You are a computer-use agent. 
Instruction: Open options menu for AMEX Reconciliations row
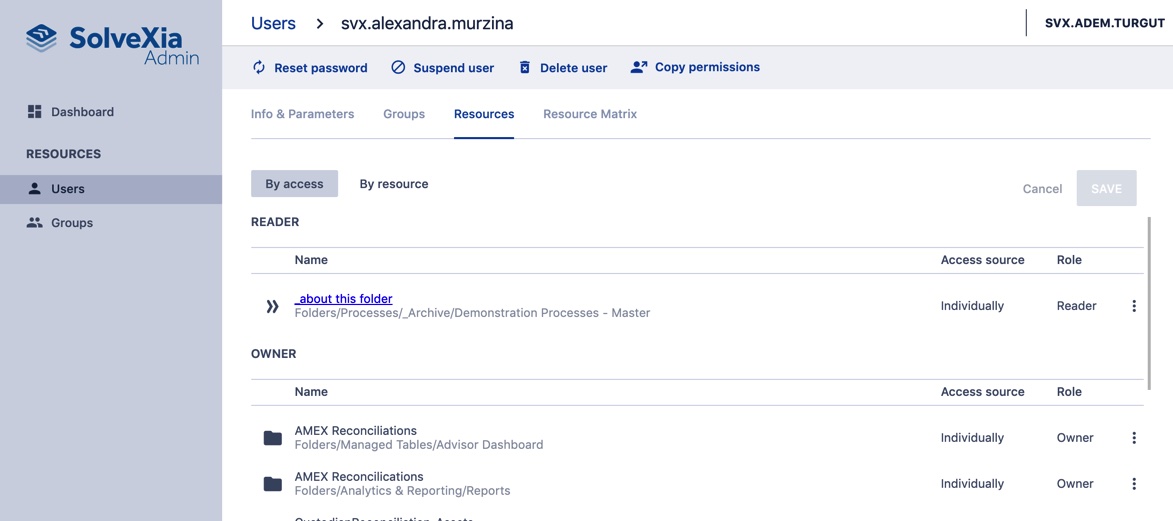pos(1134,438)
